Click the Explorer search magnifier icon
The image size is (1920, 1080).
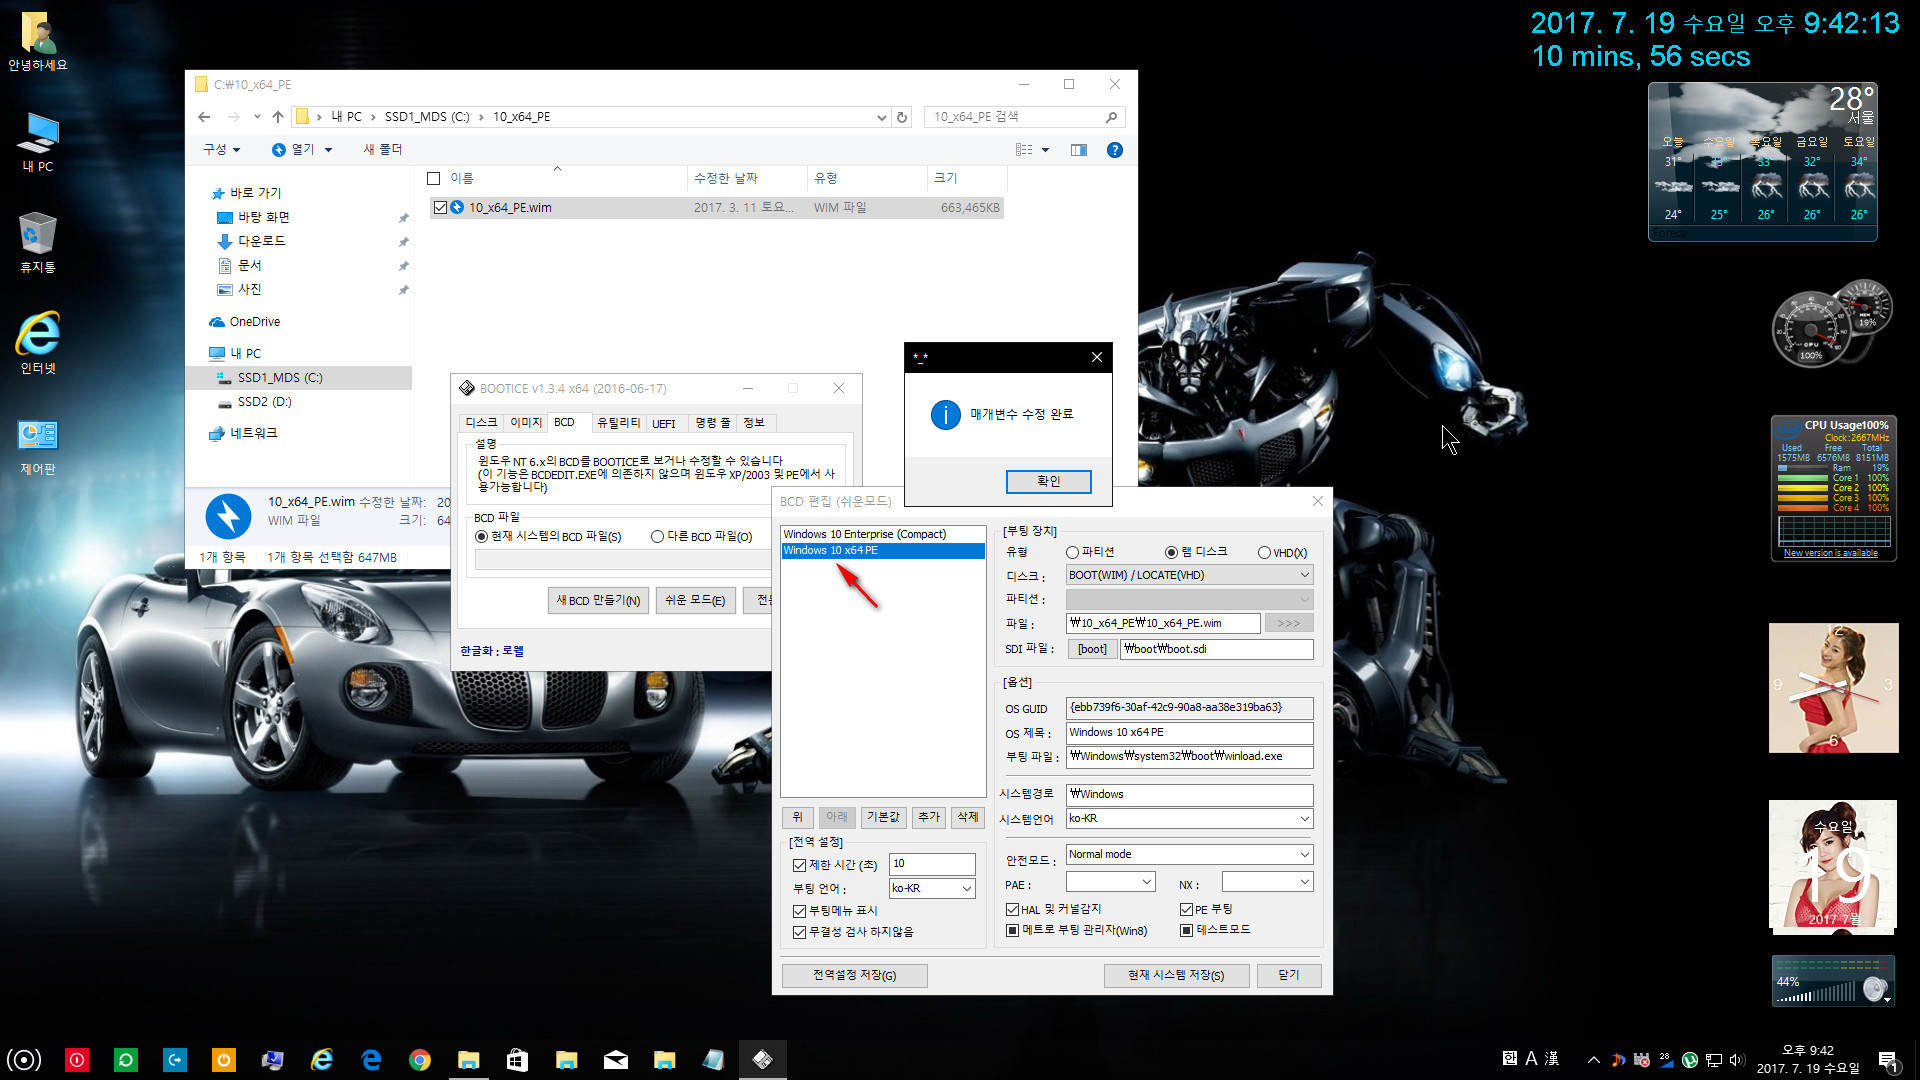coord(1111,117)
